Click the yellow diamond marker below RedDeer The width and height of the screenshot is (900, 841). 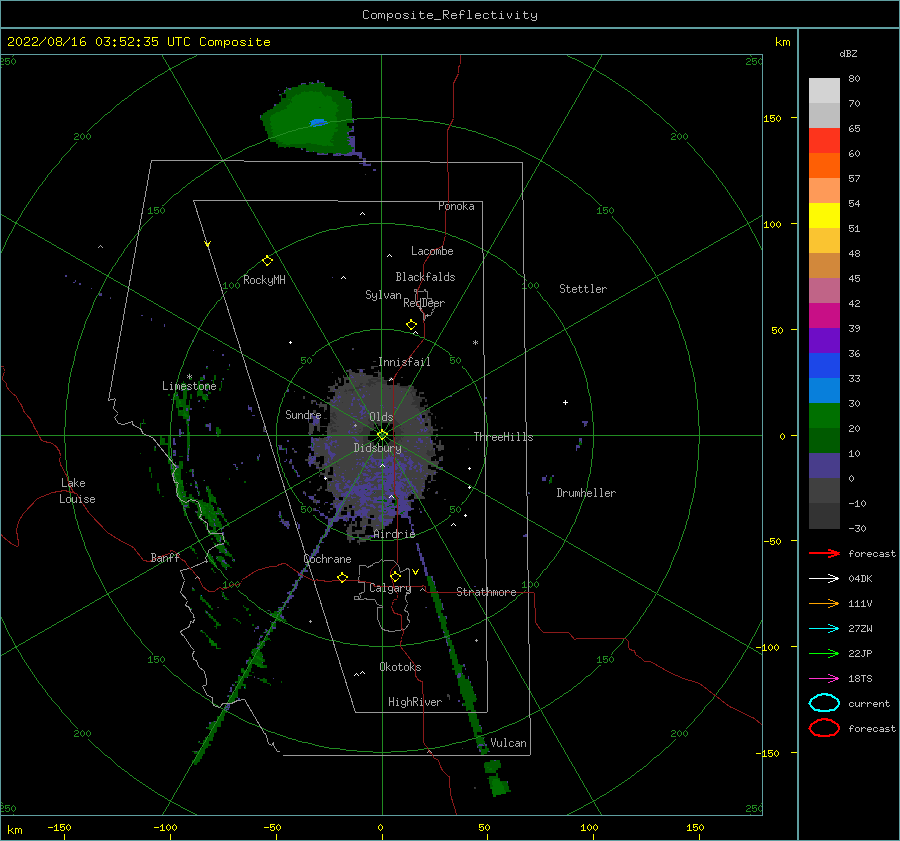pos(411,325)
